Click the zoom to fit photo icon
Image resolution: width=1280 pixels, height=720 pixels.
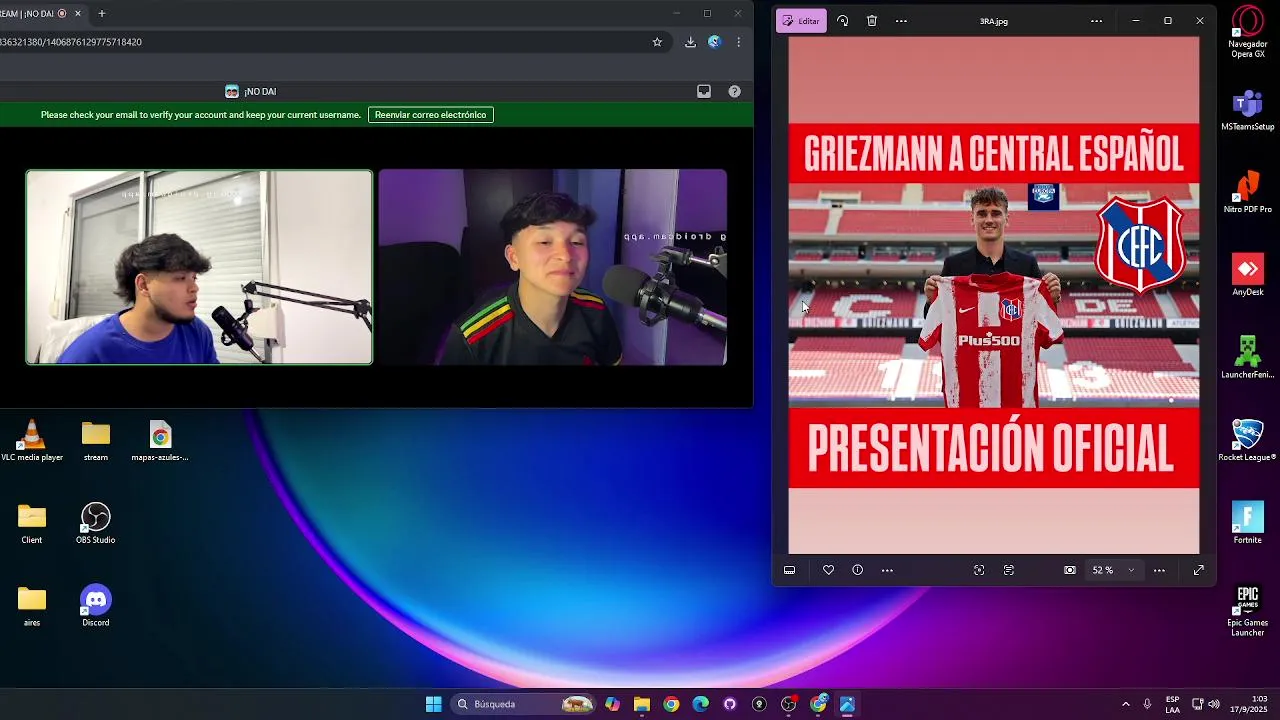click(1070, 570)
